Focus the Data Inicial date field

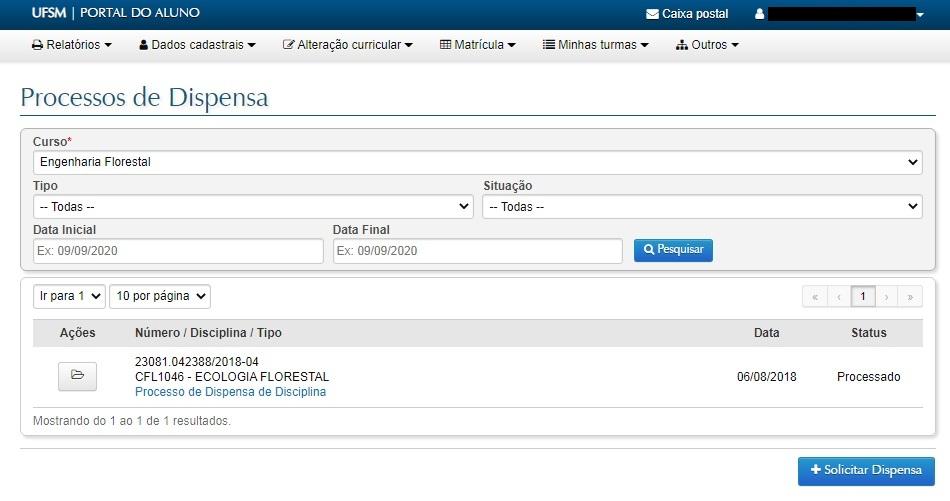pos(178,251)
